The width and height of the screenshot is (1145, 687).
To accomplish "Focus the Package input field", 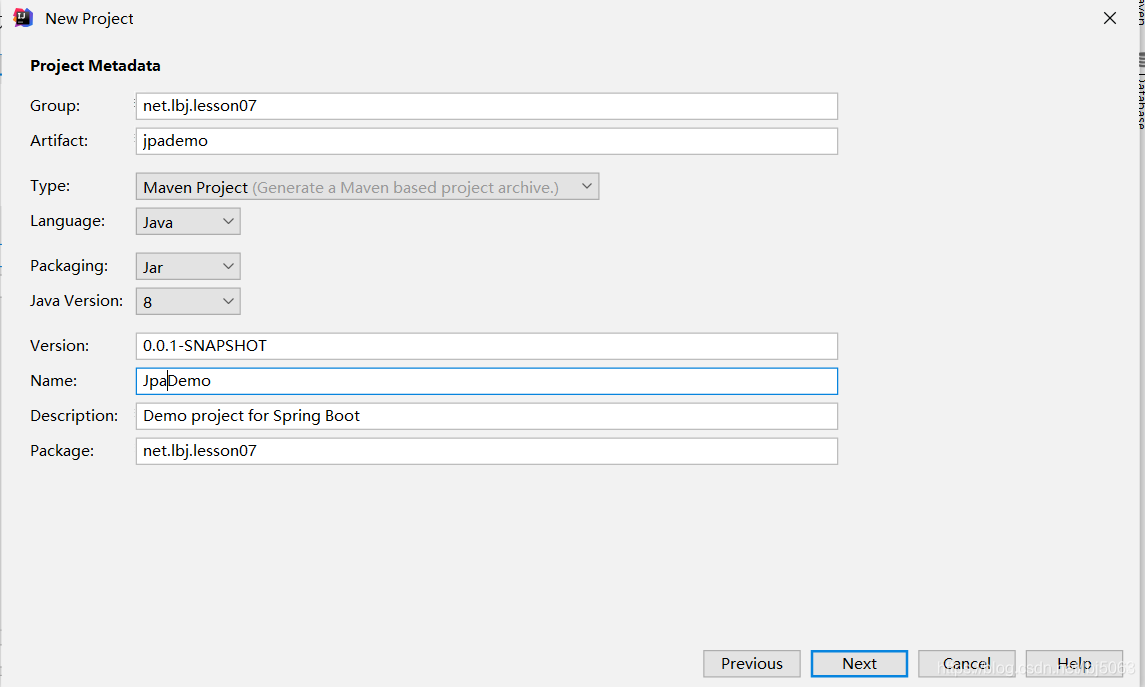I will (x=486, y=451).
